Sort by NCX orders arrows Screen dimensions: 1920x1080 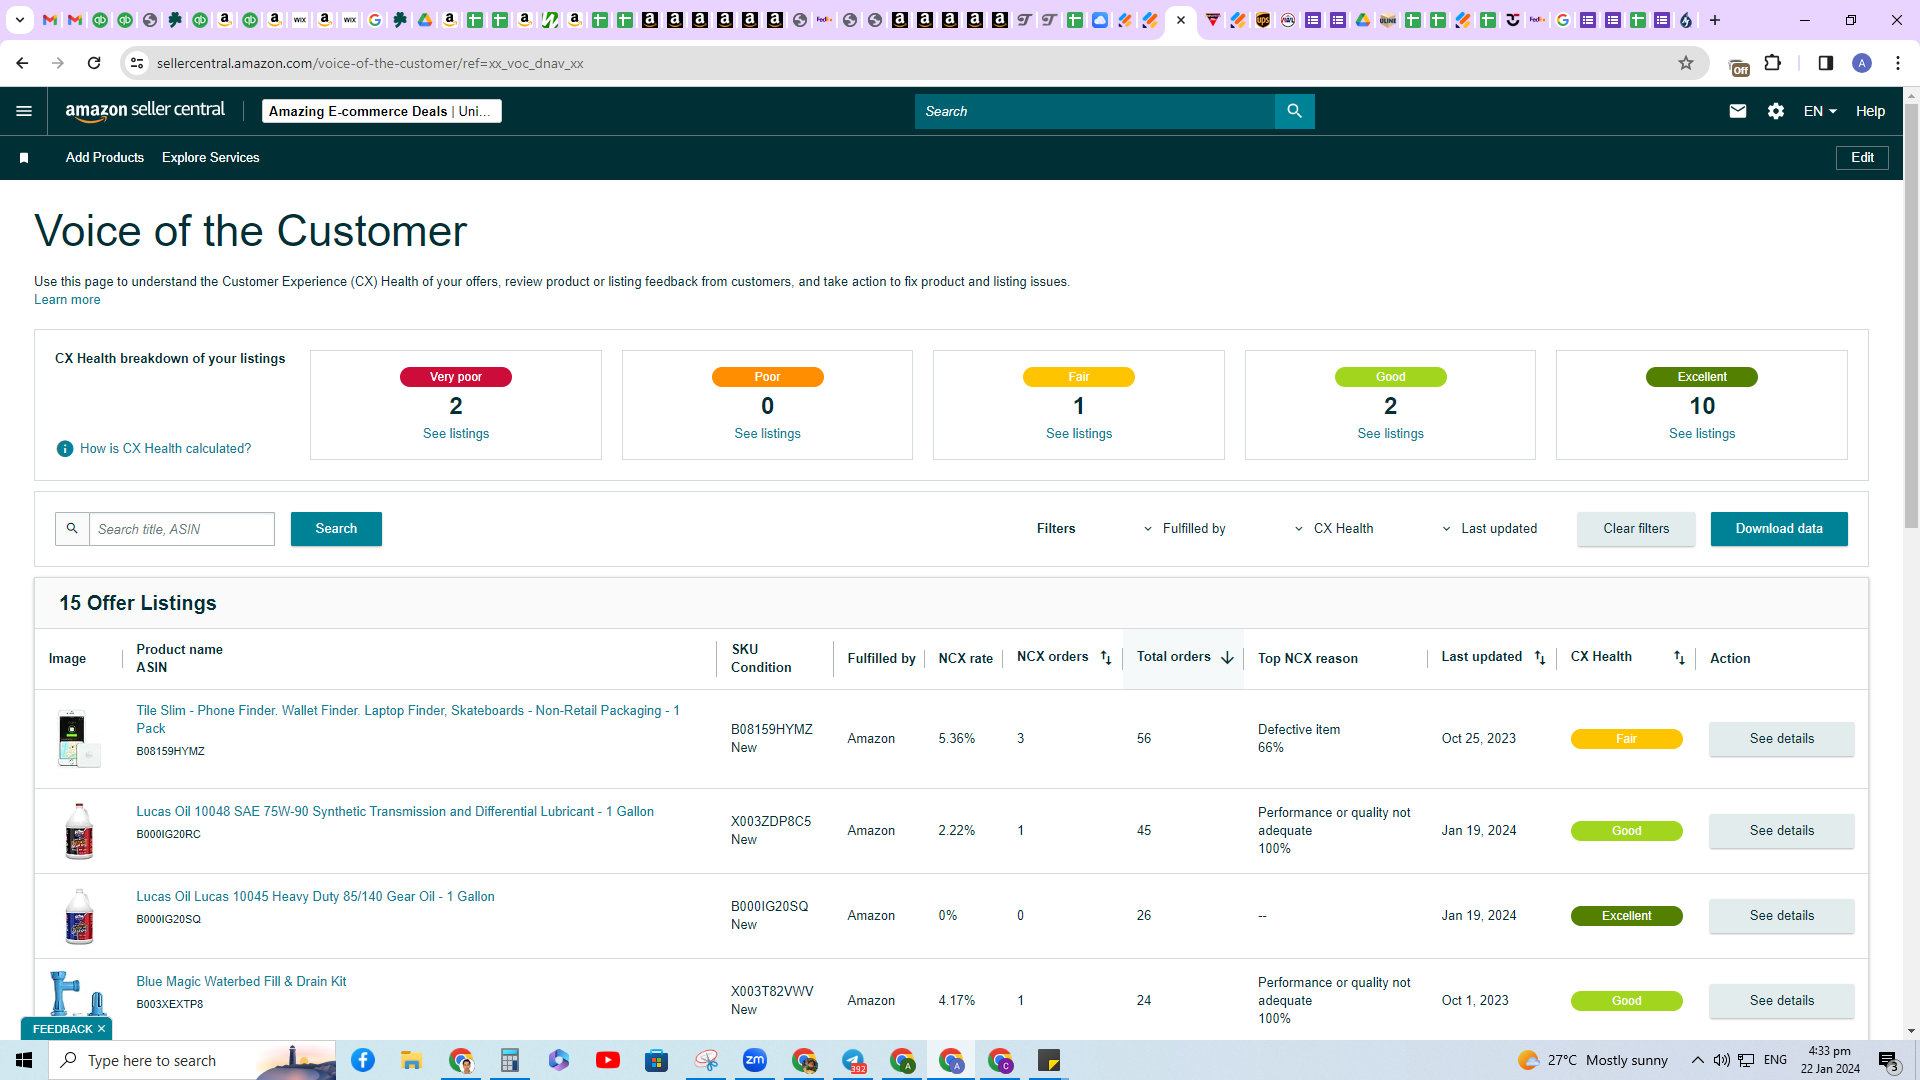tap(1106, 658)
